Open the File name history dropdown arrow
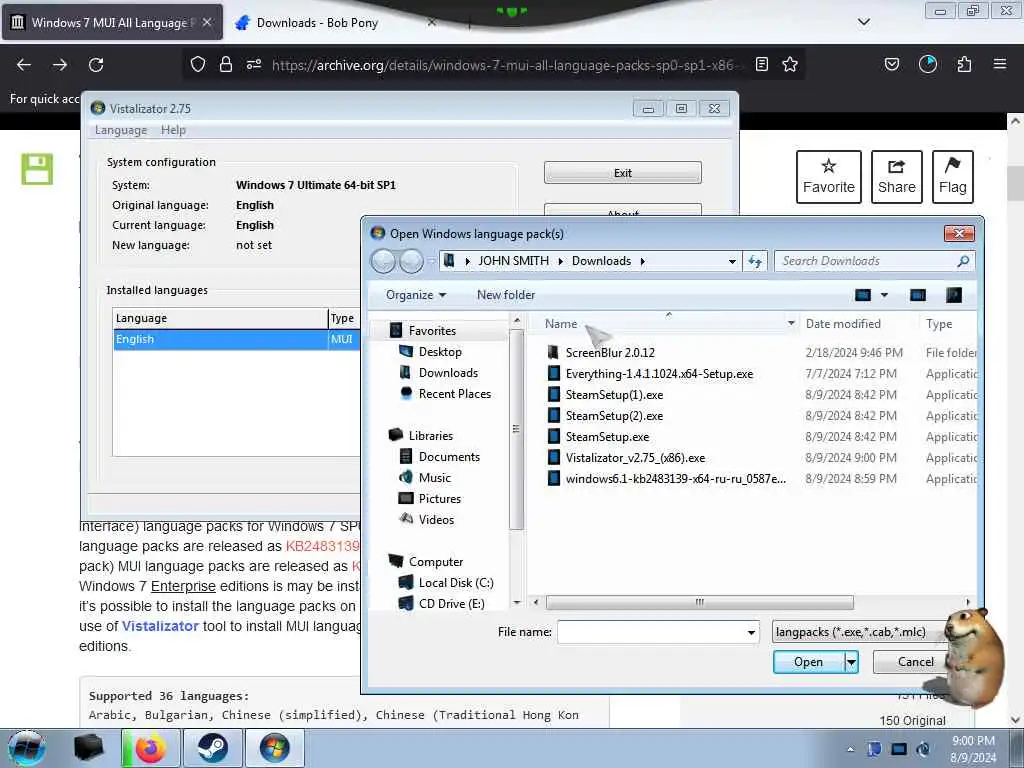Screen dimensions: 1024x768 point(751,632)
